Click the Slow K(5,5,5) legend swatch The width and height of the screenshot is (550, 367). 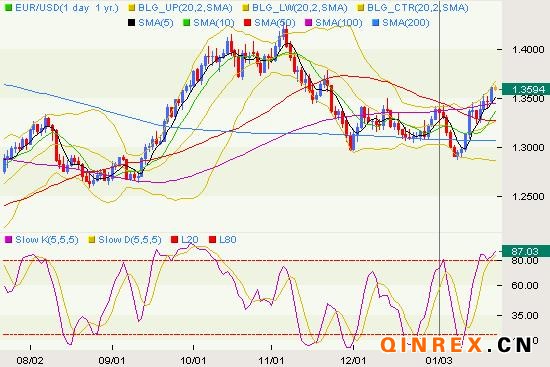[8, 240]
